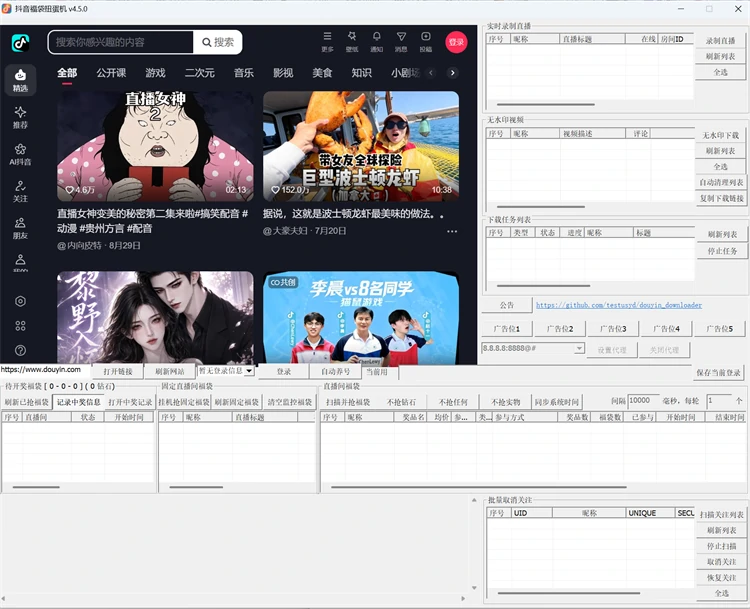750x609 pixels.
Task: Open the AI抖音 sidebar icon
Action: coord(20,154)
